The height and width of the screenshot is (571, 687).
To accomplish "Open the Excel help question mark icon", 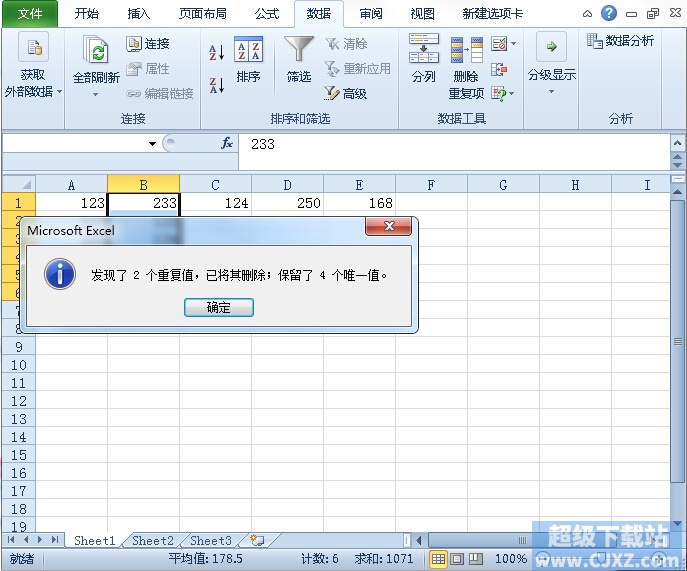I will [x=609, y=13].
